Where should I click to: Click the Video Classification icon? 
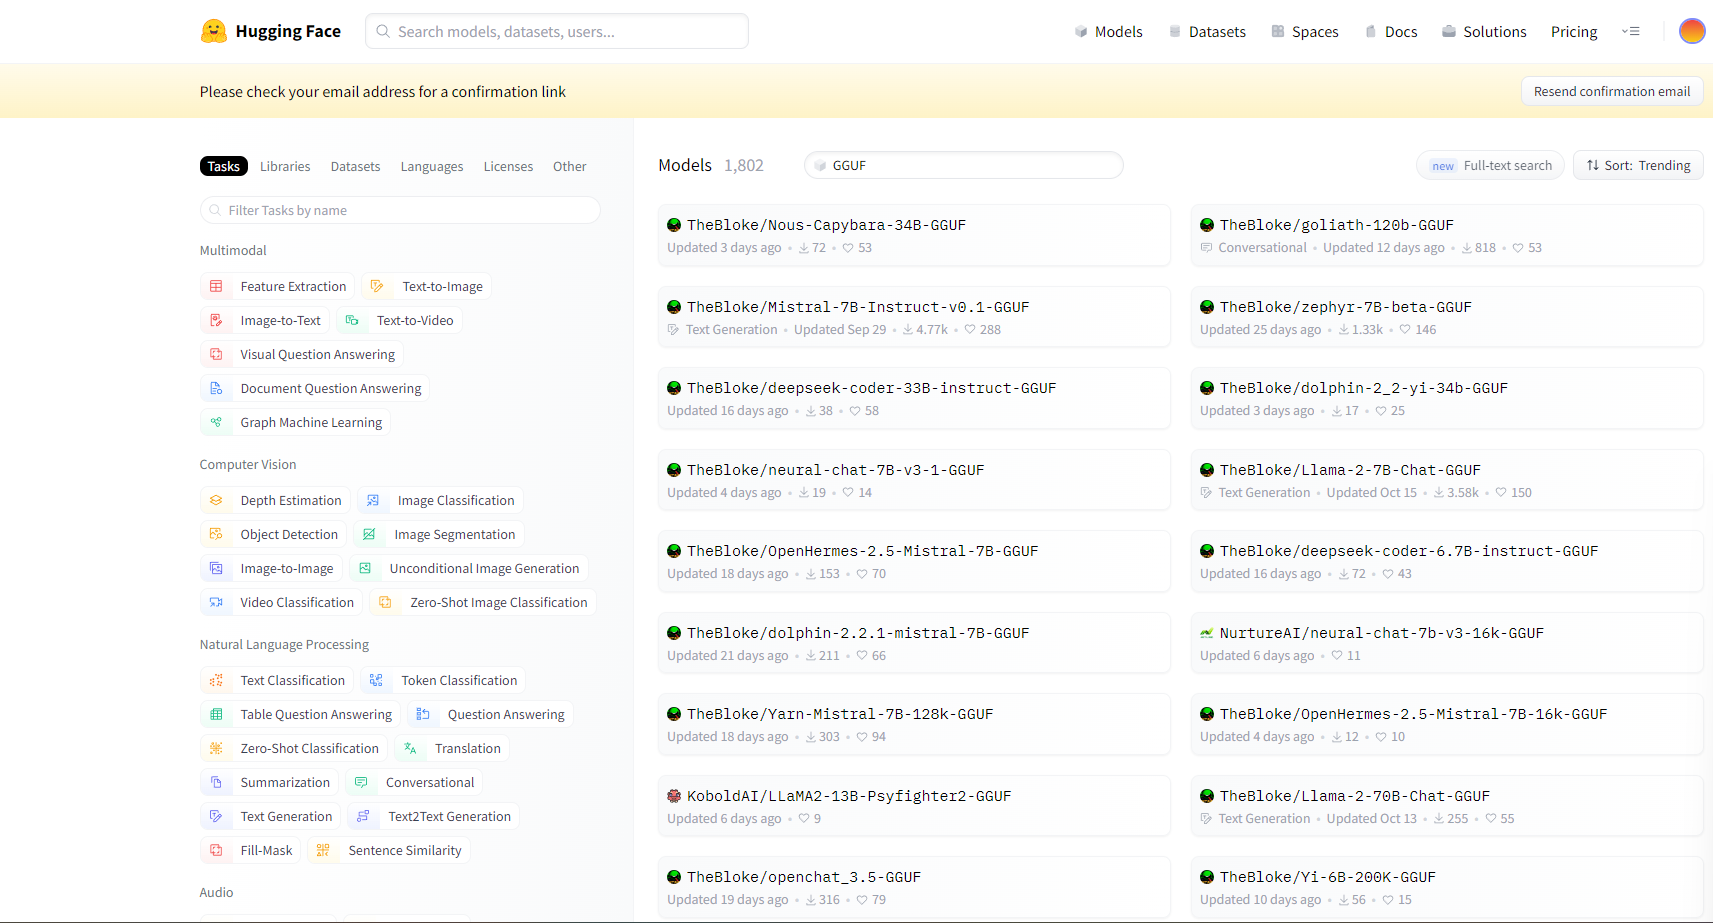coord(216,602)
